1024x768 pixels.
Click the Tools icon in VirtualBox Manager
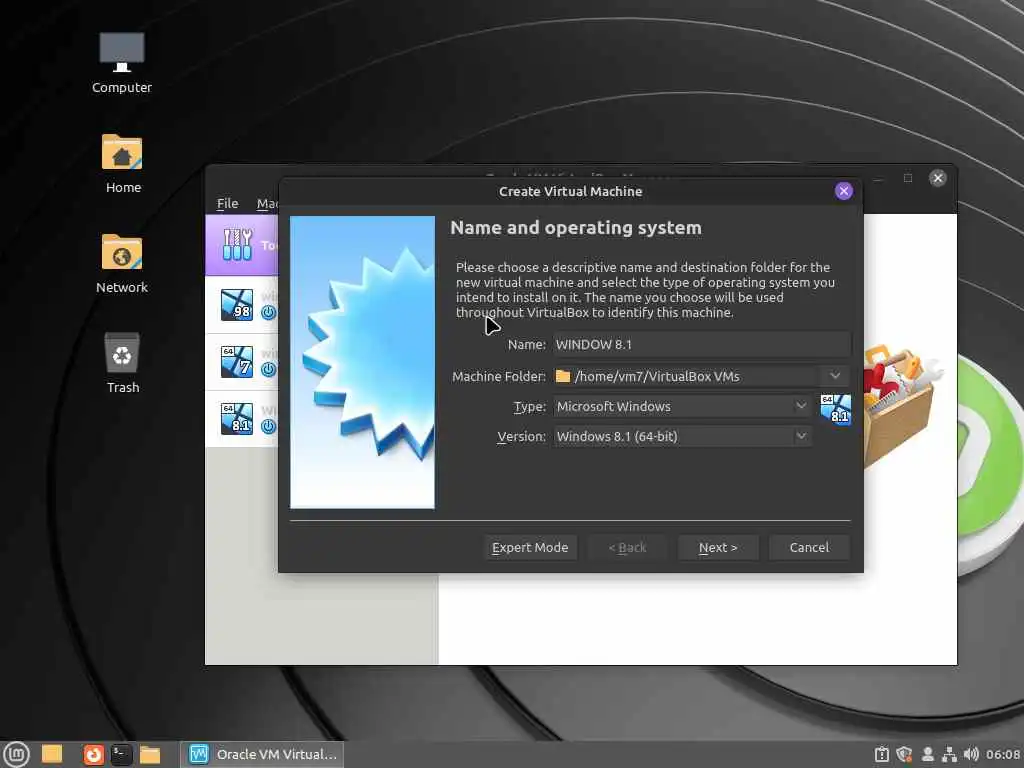coord(237,245)
